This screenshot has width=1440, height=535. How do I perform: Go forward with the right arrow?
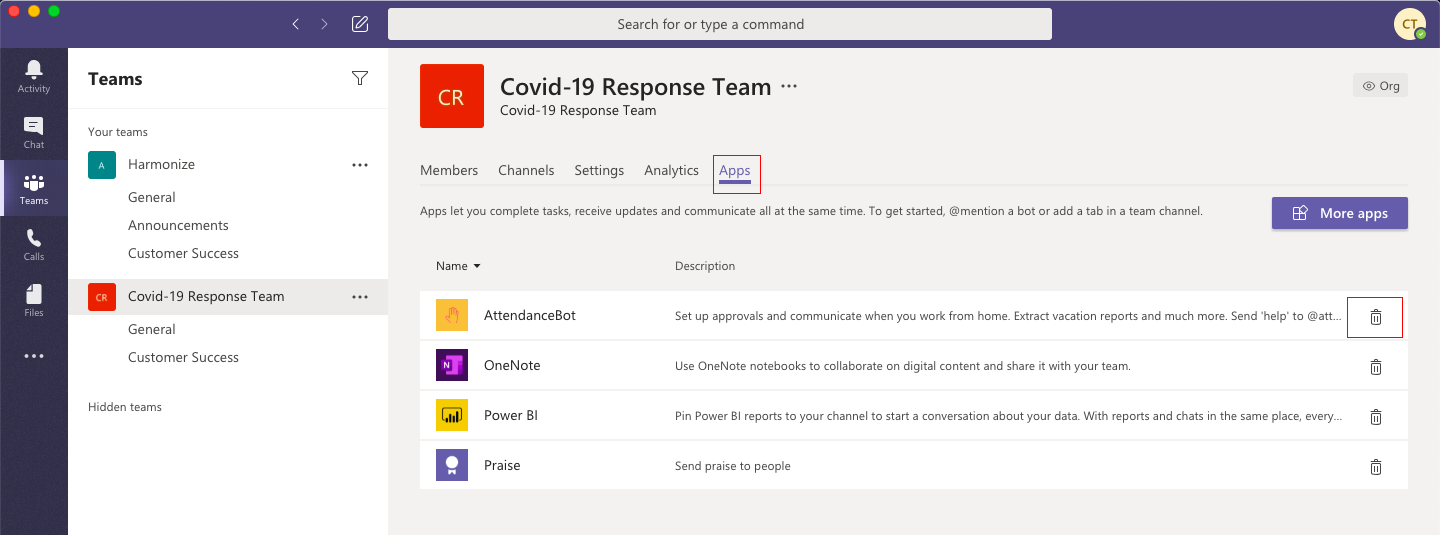(x=325, y=24)
